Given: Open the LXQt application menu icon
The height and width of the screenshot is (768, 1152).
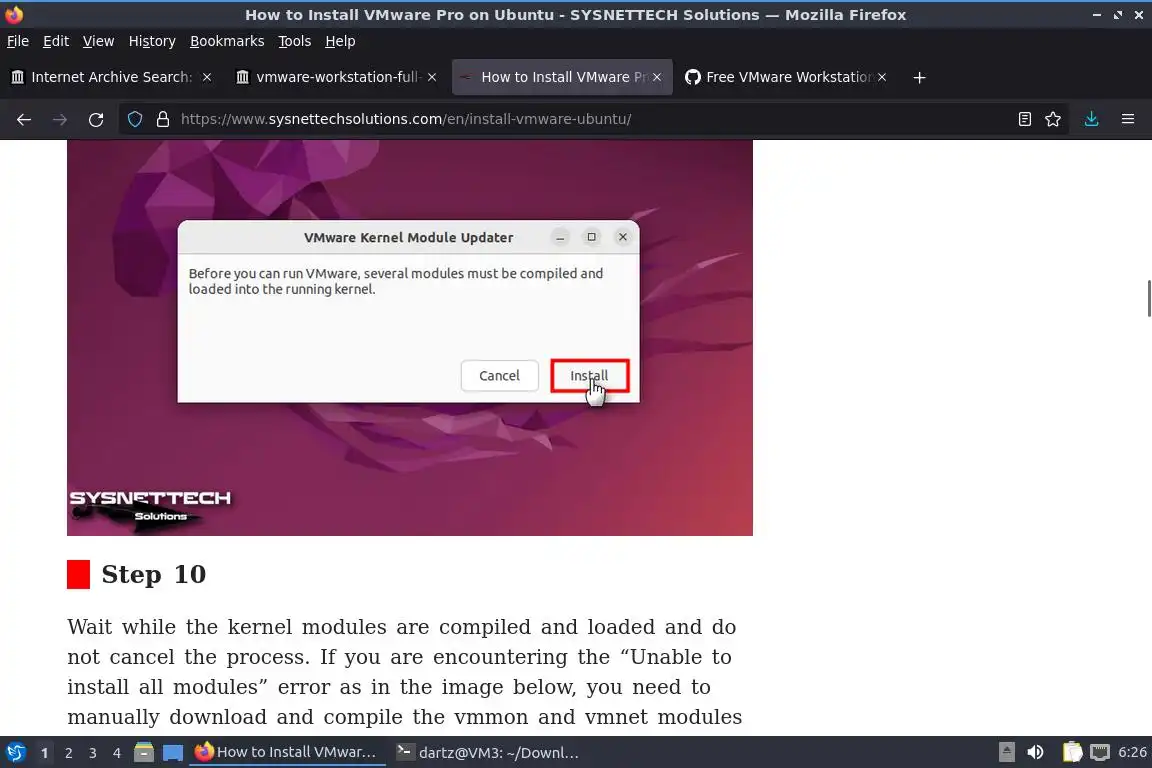Looking at the screenshot, I should click(15, 753).
